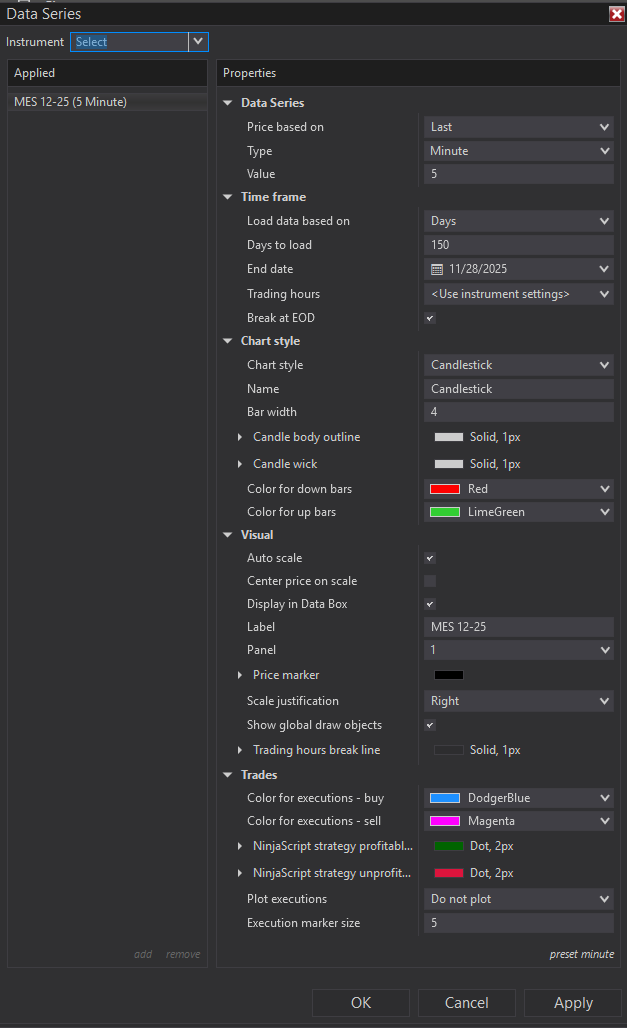627x1028 pixels.
Task: Click the preset minute link
Action: pos(581,954)
